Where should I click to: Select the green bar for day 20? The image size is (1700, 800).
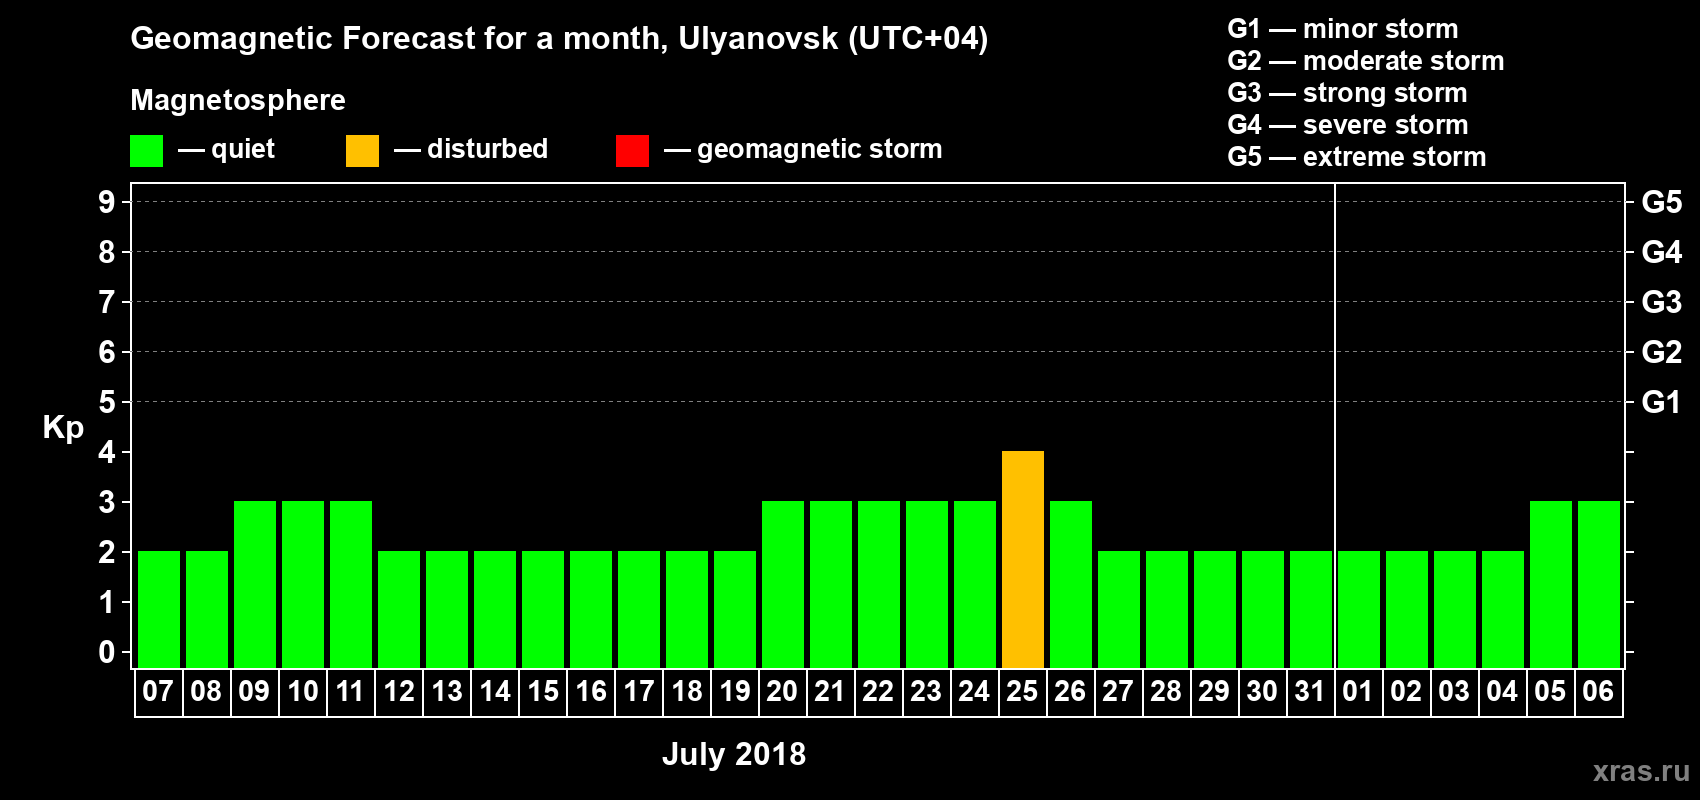783,584
